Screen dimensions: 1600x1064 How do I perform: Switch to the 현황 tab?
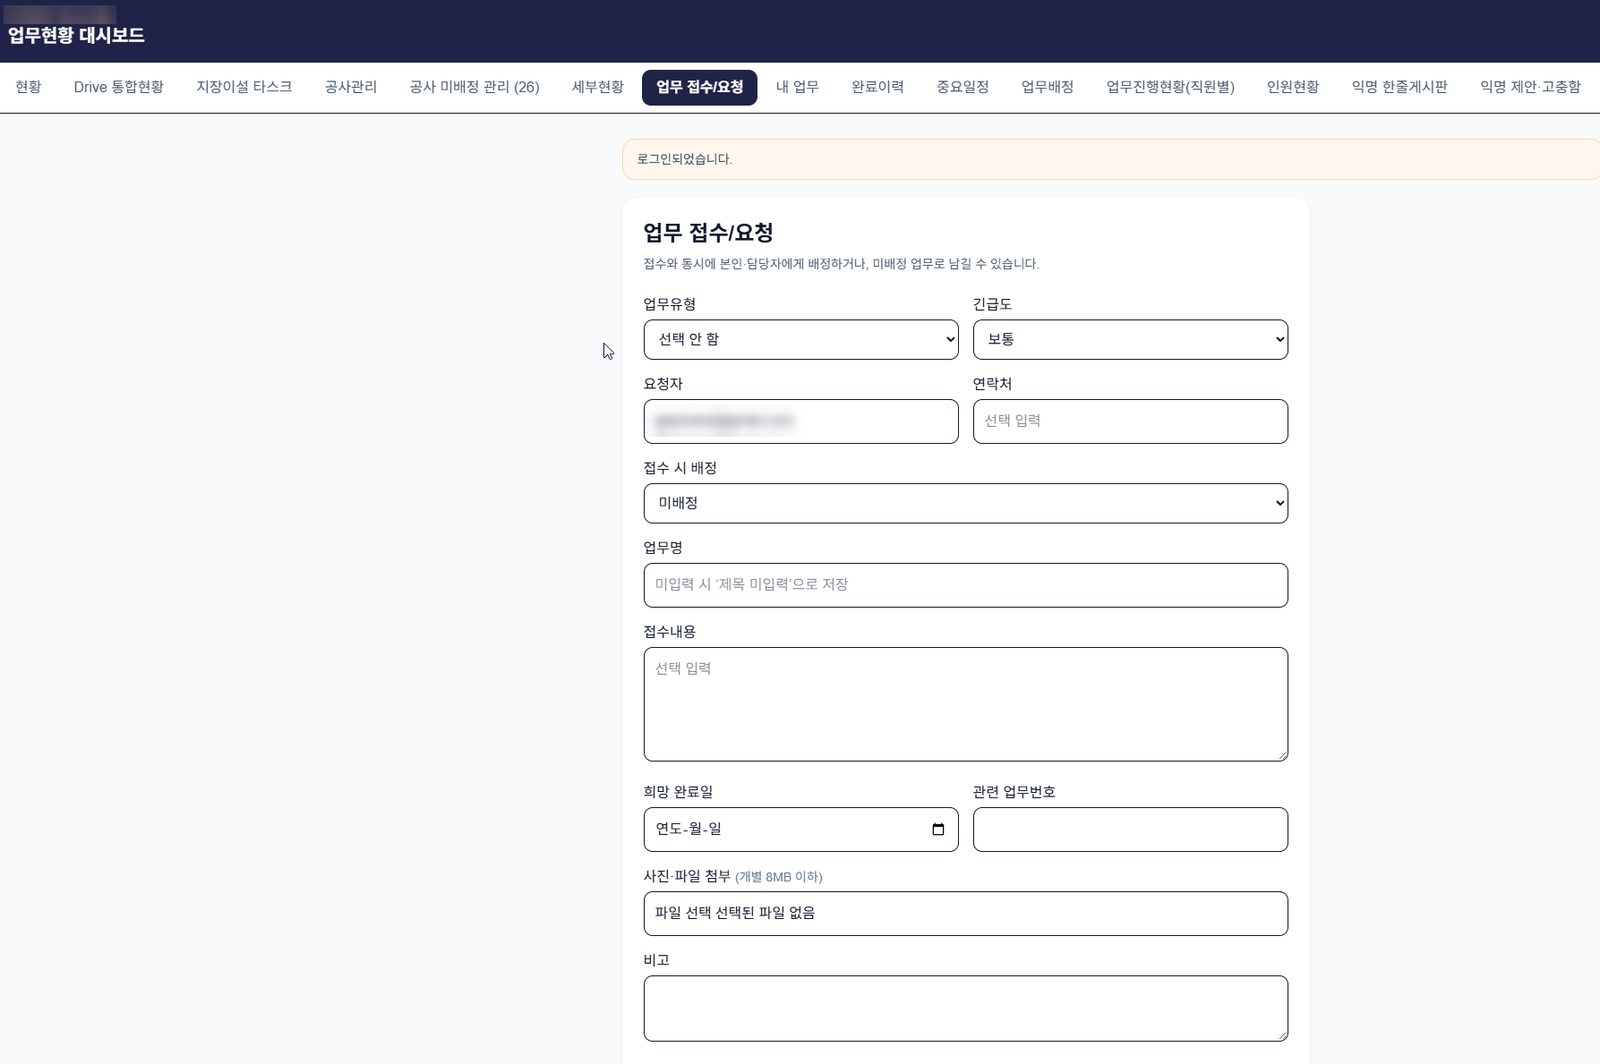click(x=28, y=87)
